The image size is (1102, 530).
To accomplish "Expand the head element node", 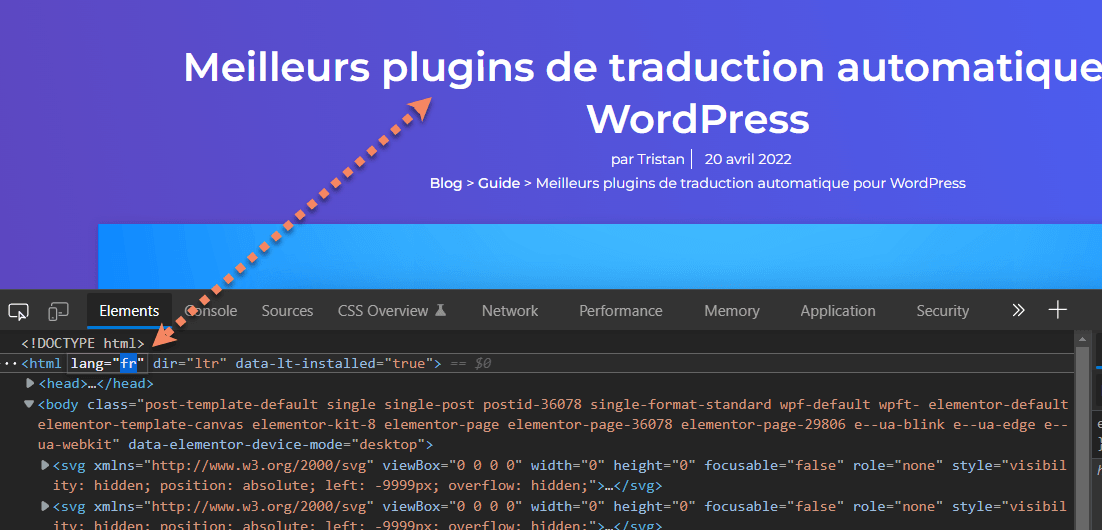I will pos(30,384).
